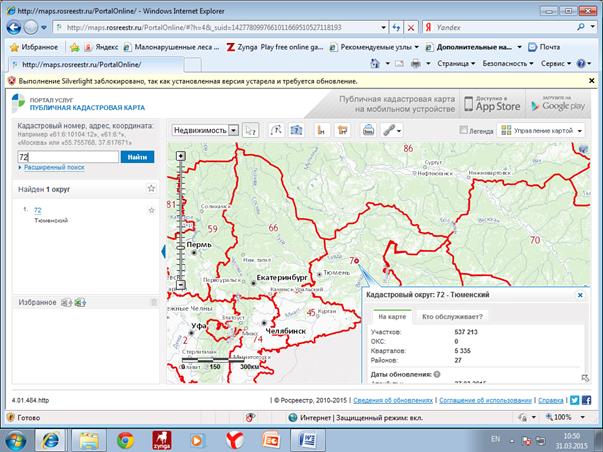The height and width of the screenshot is (452, 603).
Task: Click the favorites export icon next to Избранное
Action: pyautogui.click(x=80, y=303)
